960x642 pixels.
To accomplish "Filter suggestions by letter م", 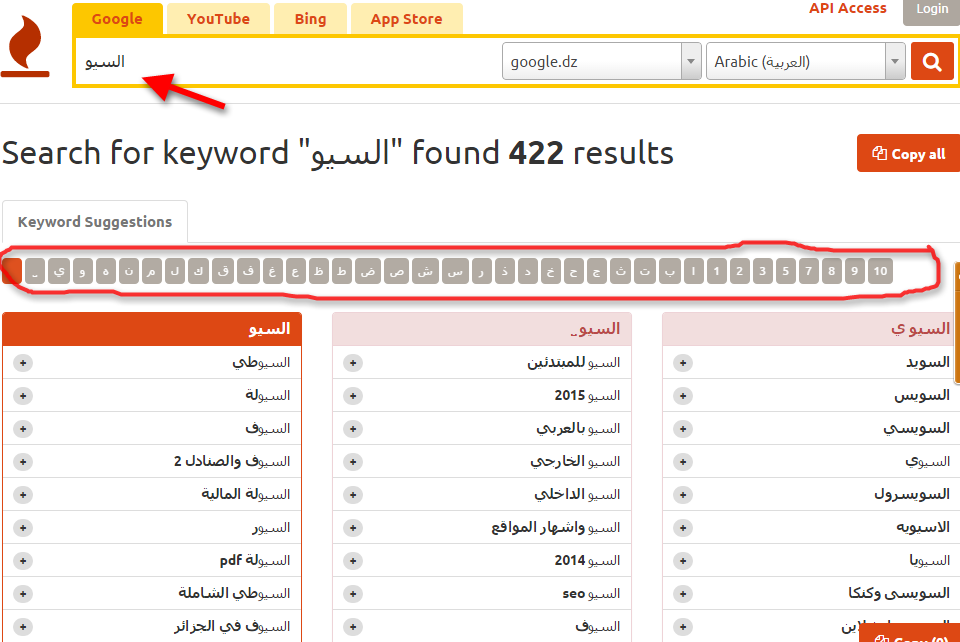I will click(151, 271).
